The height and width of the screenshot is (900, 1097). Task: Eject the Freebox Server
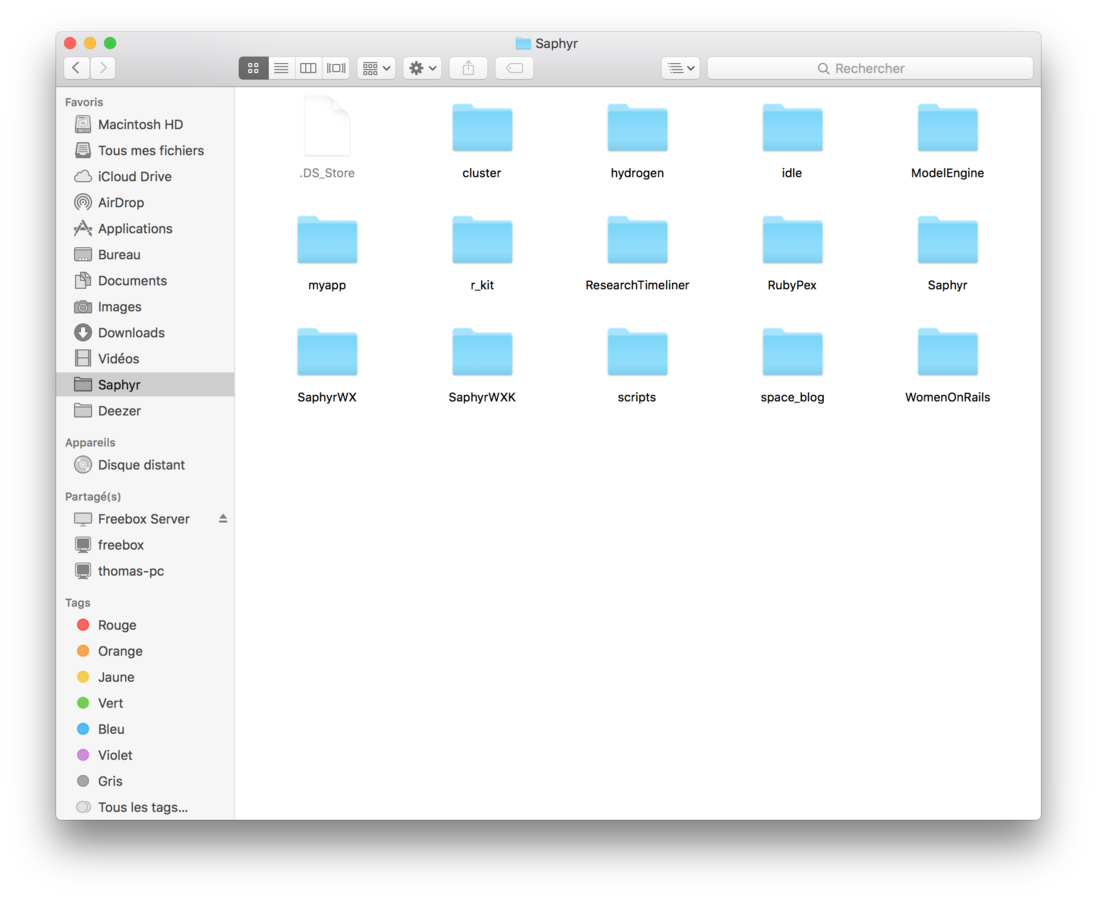tap(222, 519)
